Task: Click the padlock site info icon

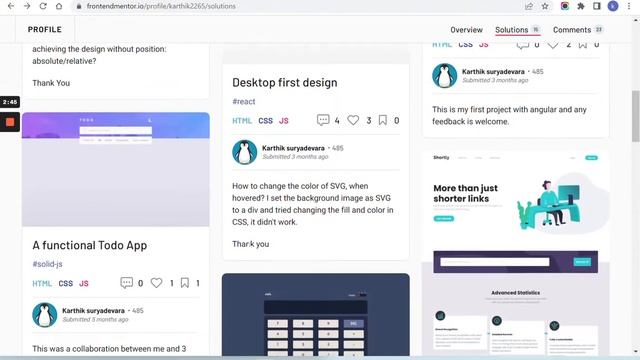Action: [x=79, y=6]
